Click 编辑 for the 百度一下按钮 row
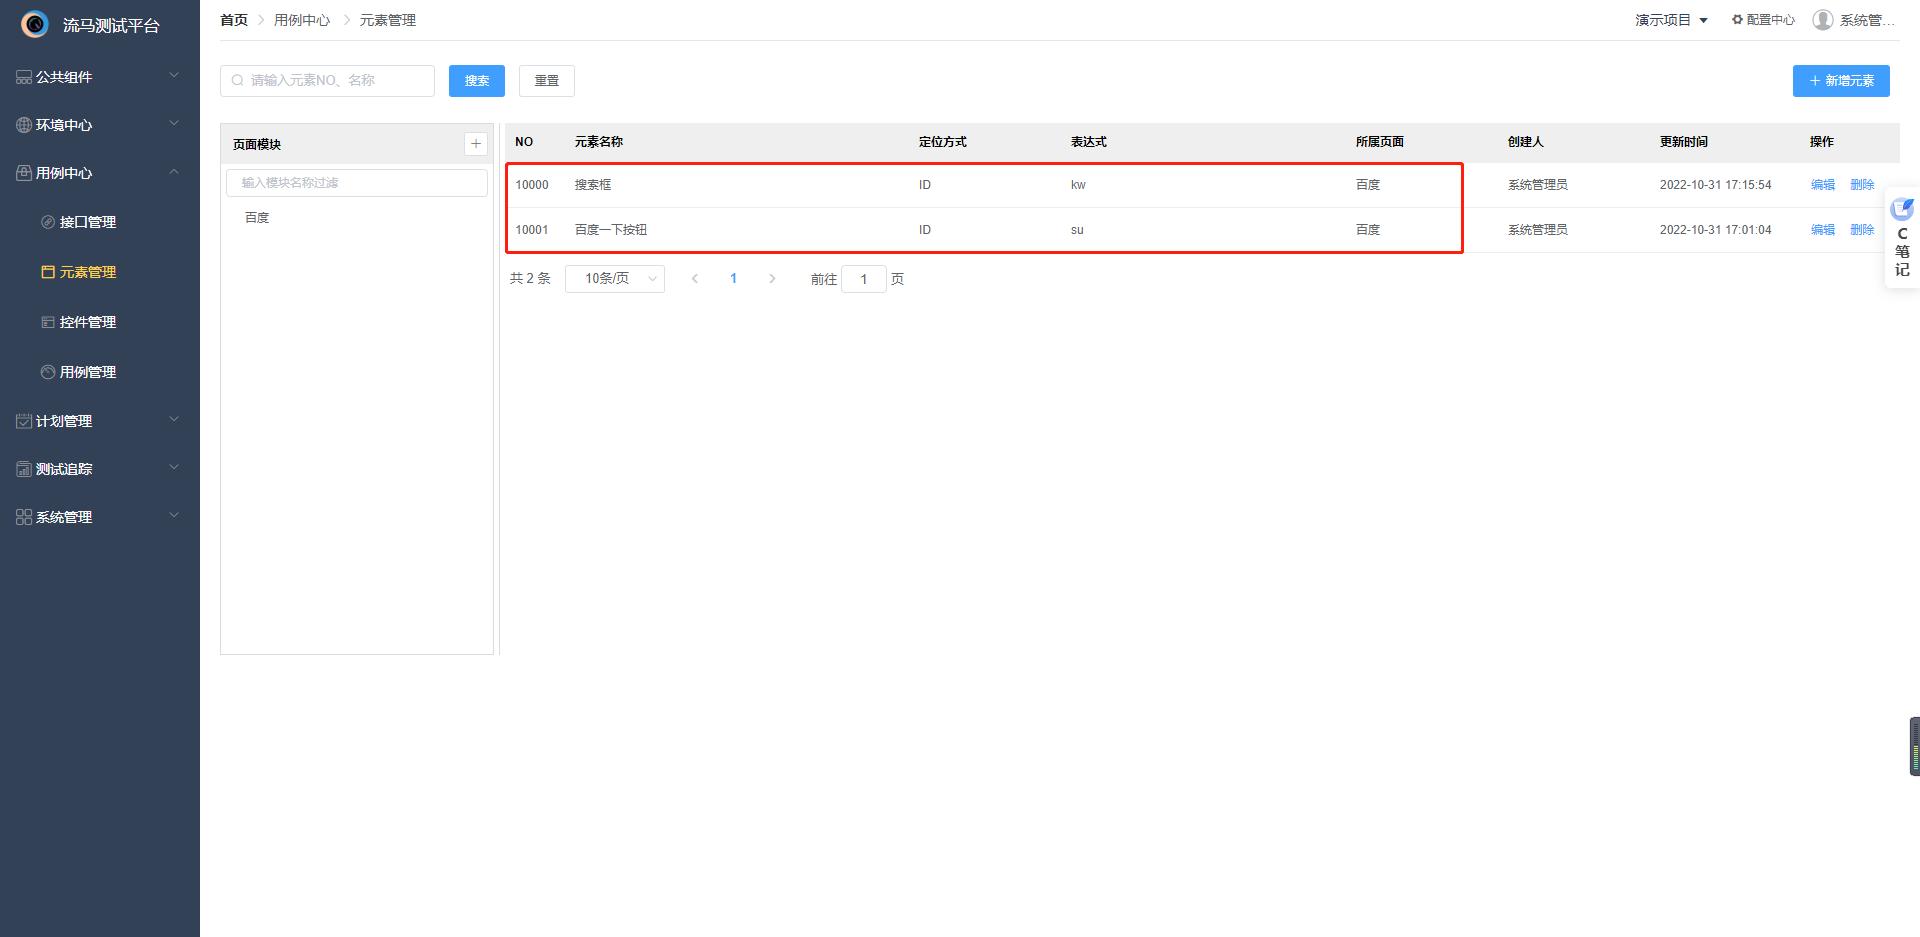1920x937 pixels. click(x=1823, y=230)
